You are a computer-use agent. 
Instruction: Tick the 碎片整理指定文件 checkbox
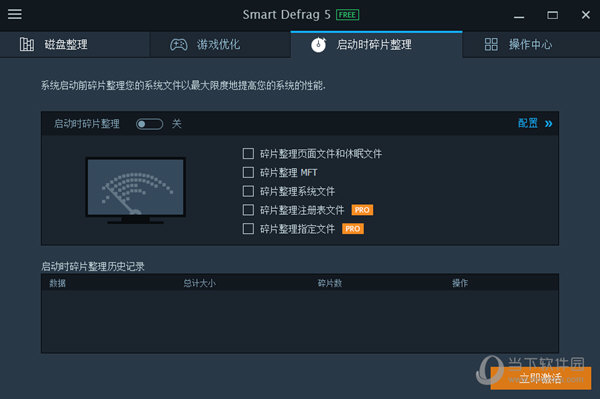(248, 229)
